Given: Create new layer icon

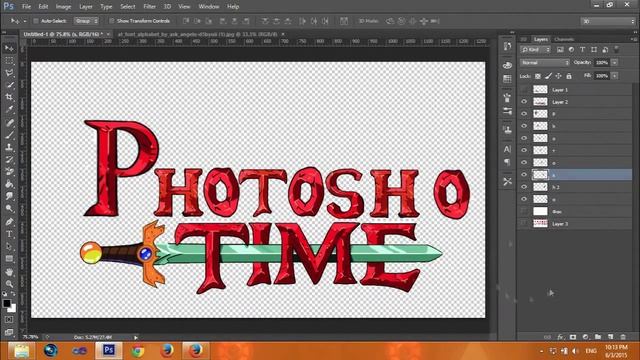Looking at the screenshot, I should click(611, 337).
